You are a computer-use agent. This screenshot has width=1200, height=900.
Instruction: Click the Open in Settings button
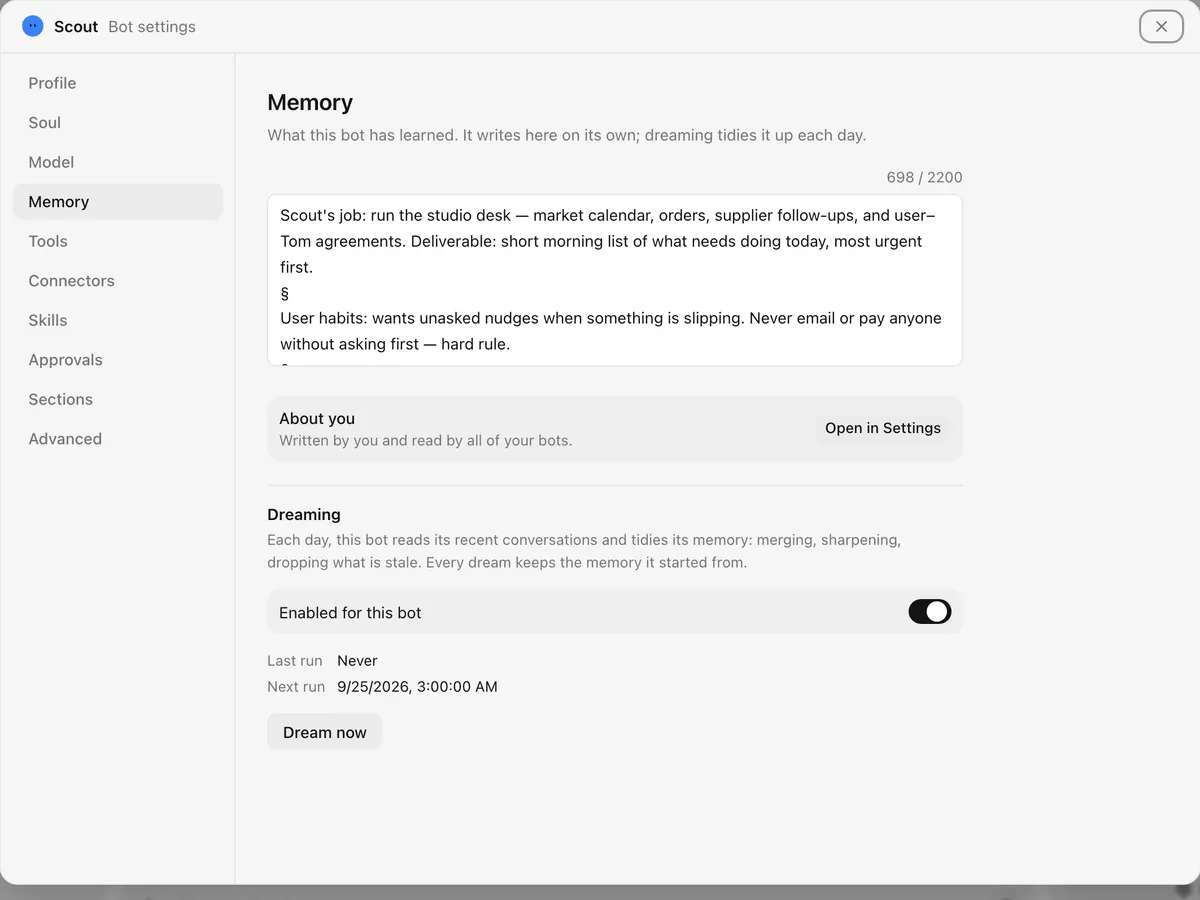click(883, 428)
